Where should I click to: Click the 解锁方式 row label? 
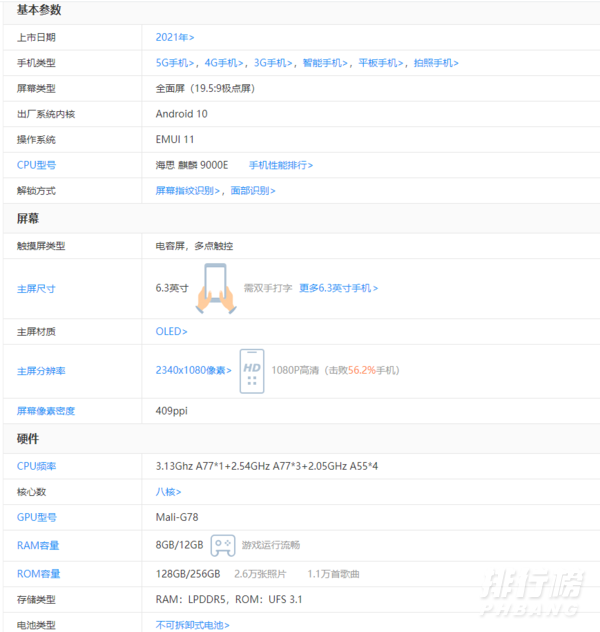(36, 191)
